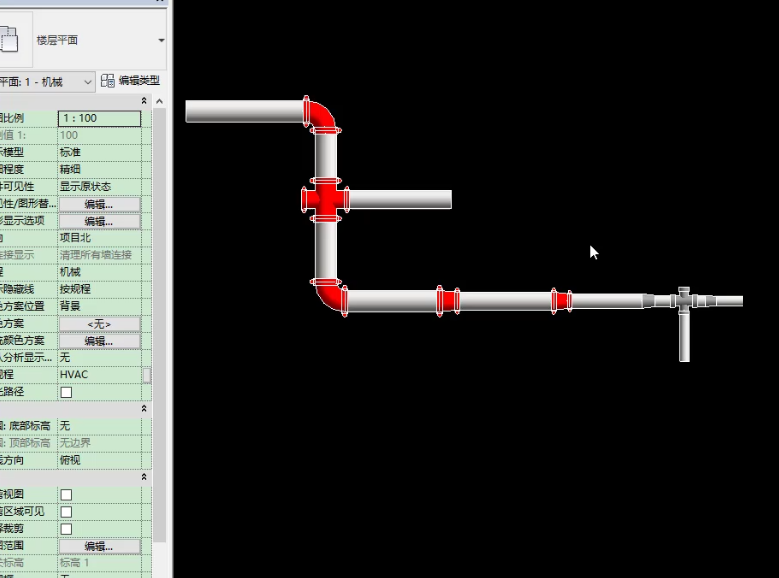Click the floor plan type thumbnail icon
The width and height of the screenshot is (779, 578).
pyautogui.click(x=9, y=39)
